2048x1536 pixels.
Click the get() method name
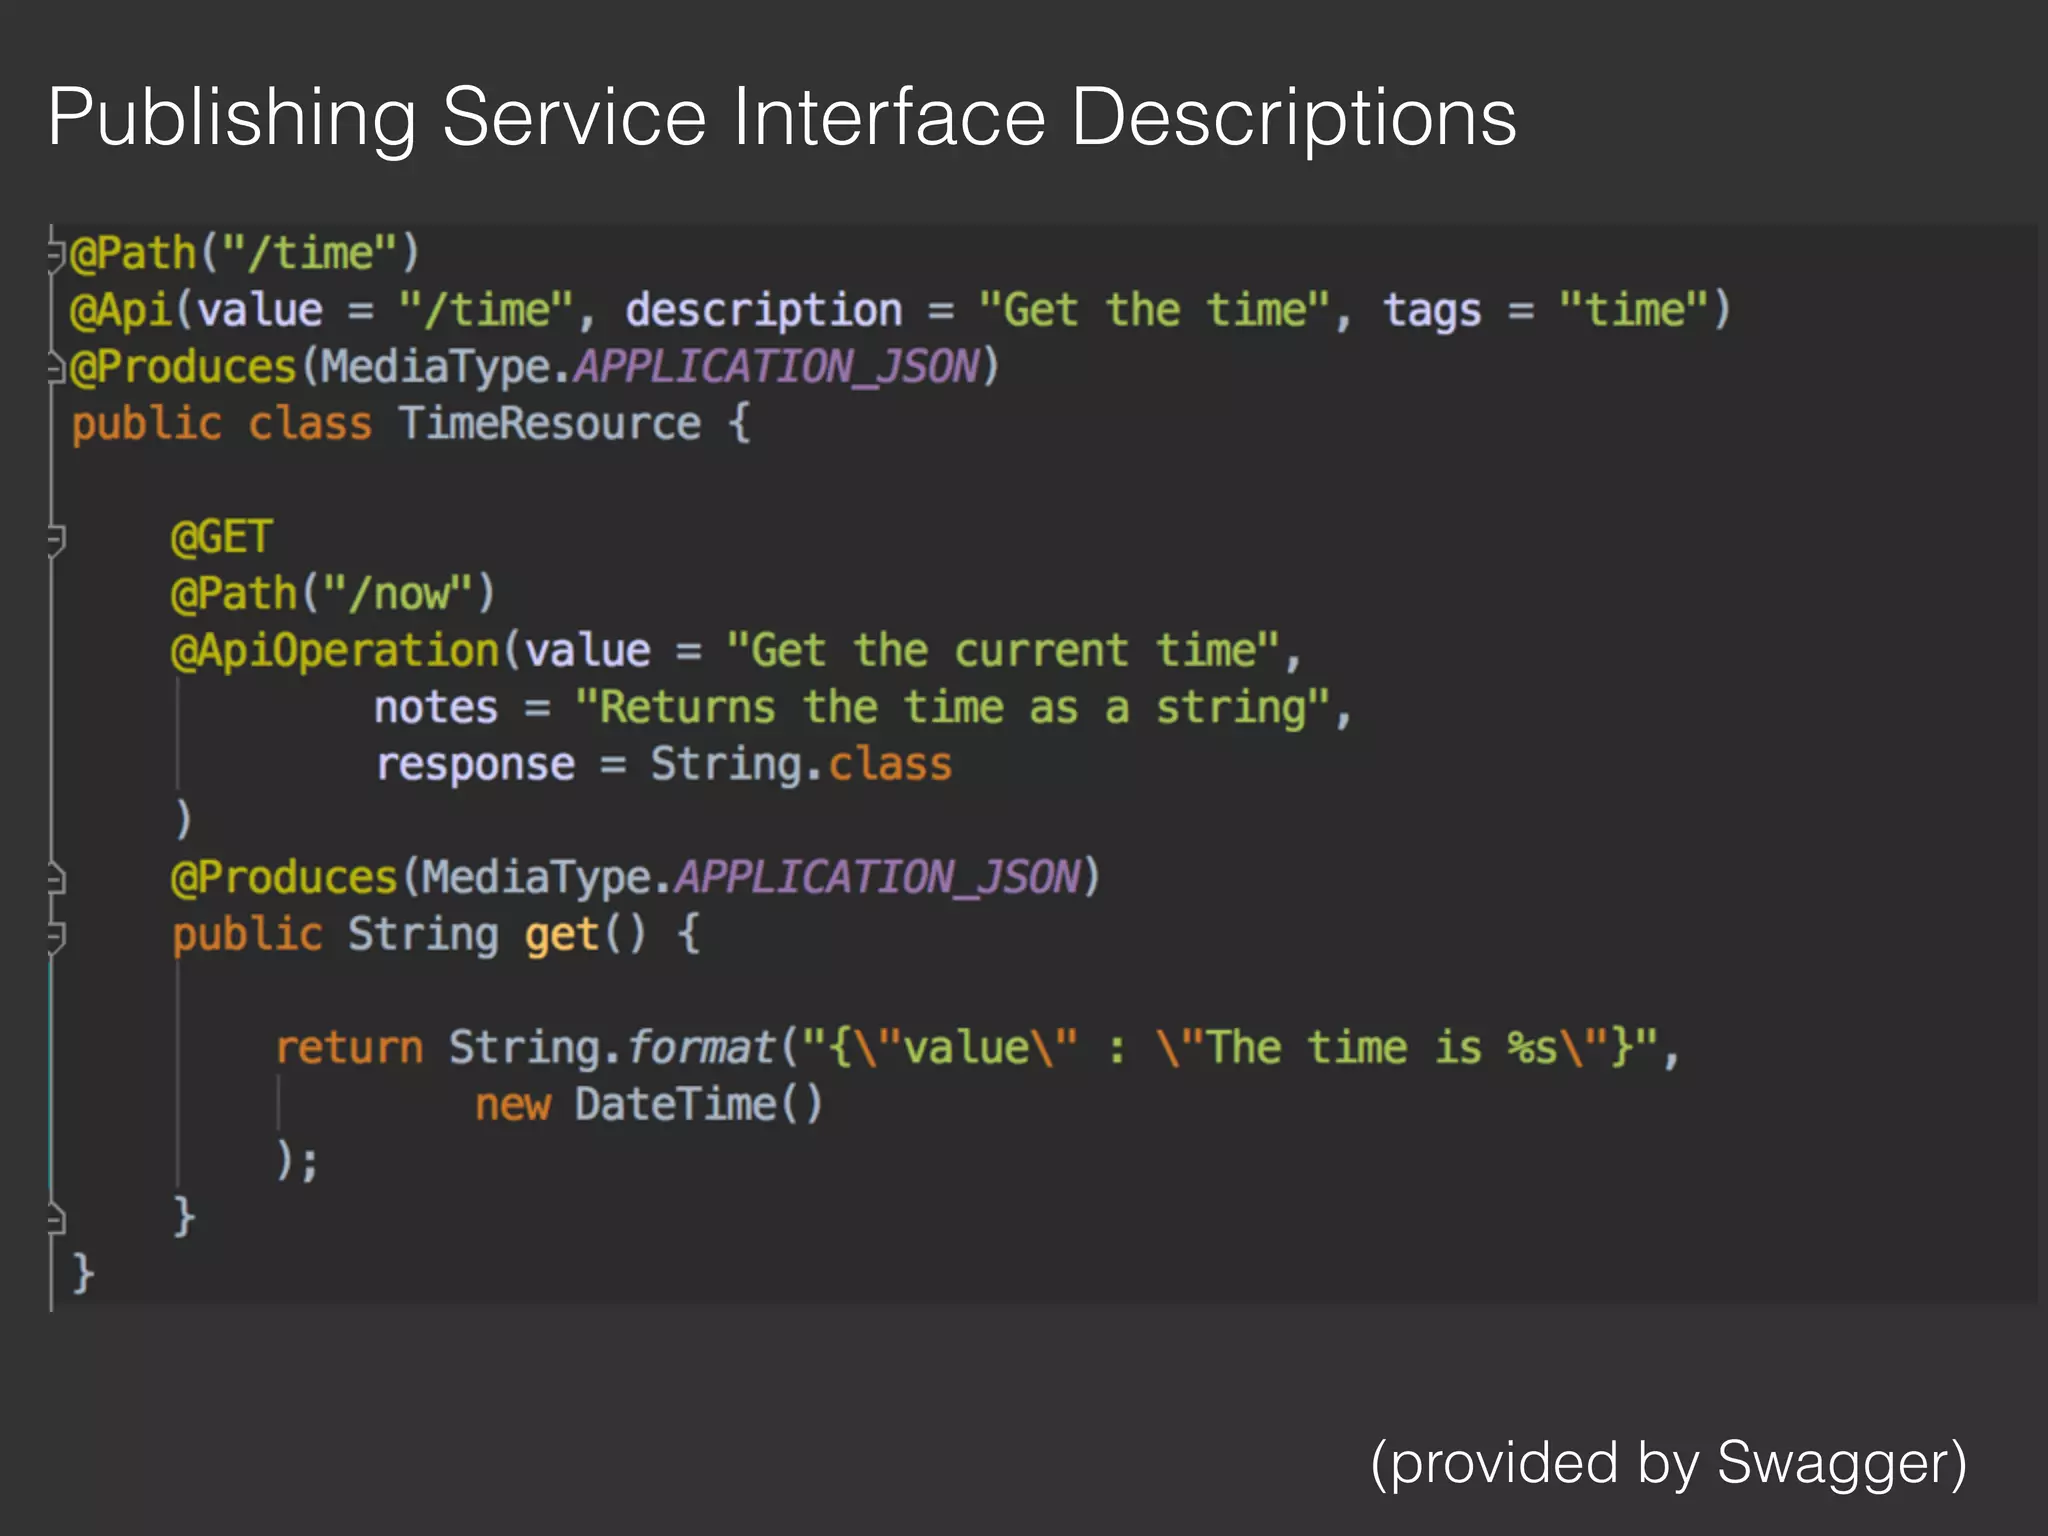point(561,935)
